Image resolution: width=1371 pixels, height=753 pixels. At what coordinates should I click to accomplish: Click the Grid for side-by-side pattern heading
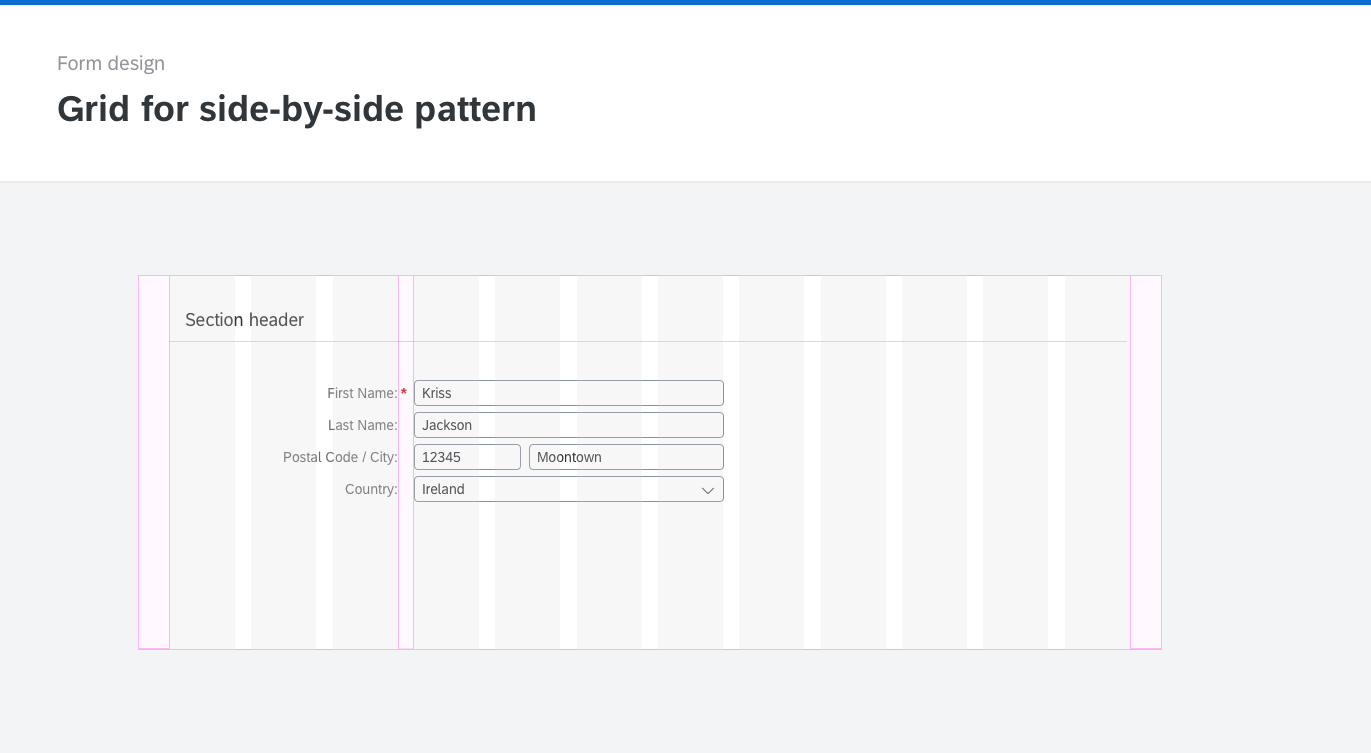296,108
